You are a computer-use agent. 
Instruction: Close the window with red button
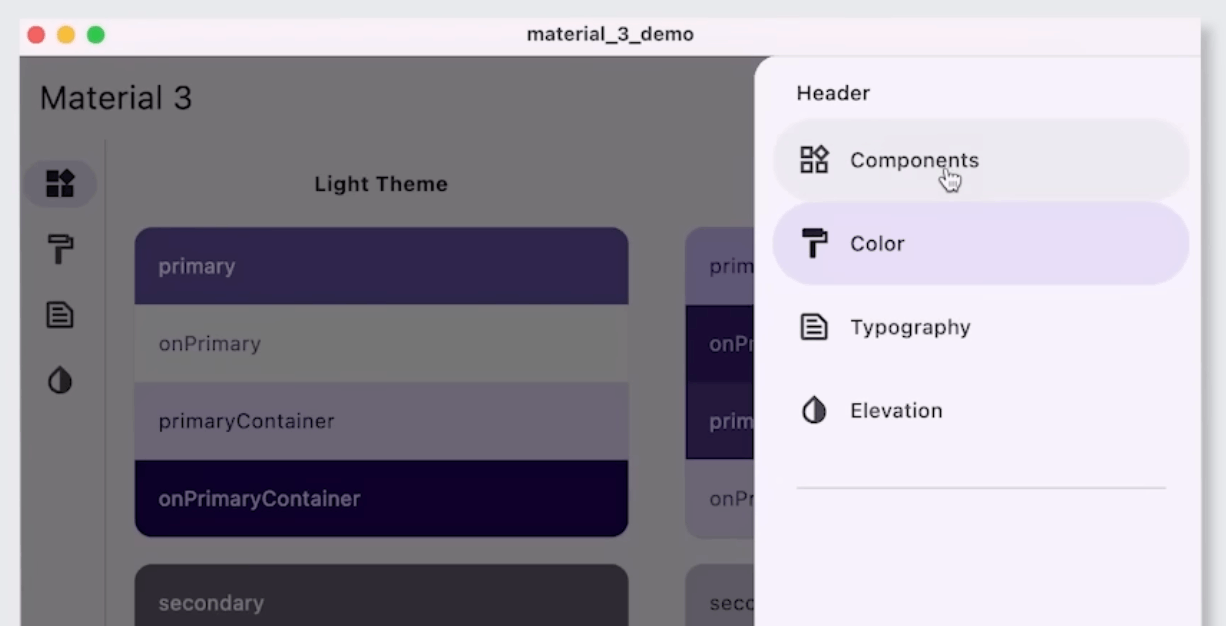coord(36,35)
